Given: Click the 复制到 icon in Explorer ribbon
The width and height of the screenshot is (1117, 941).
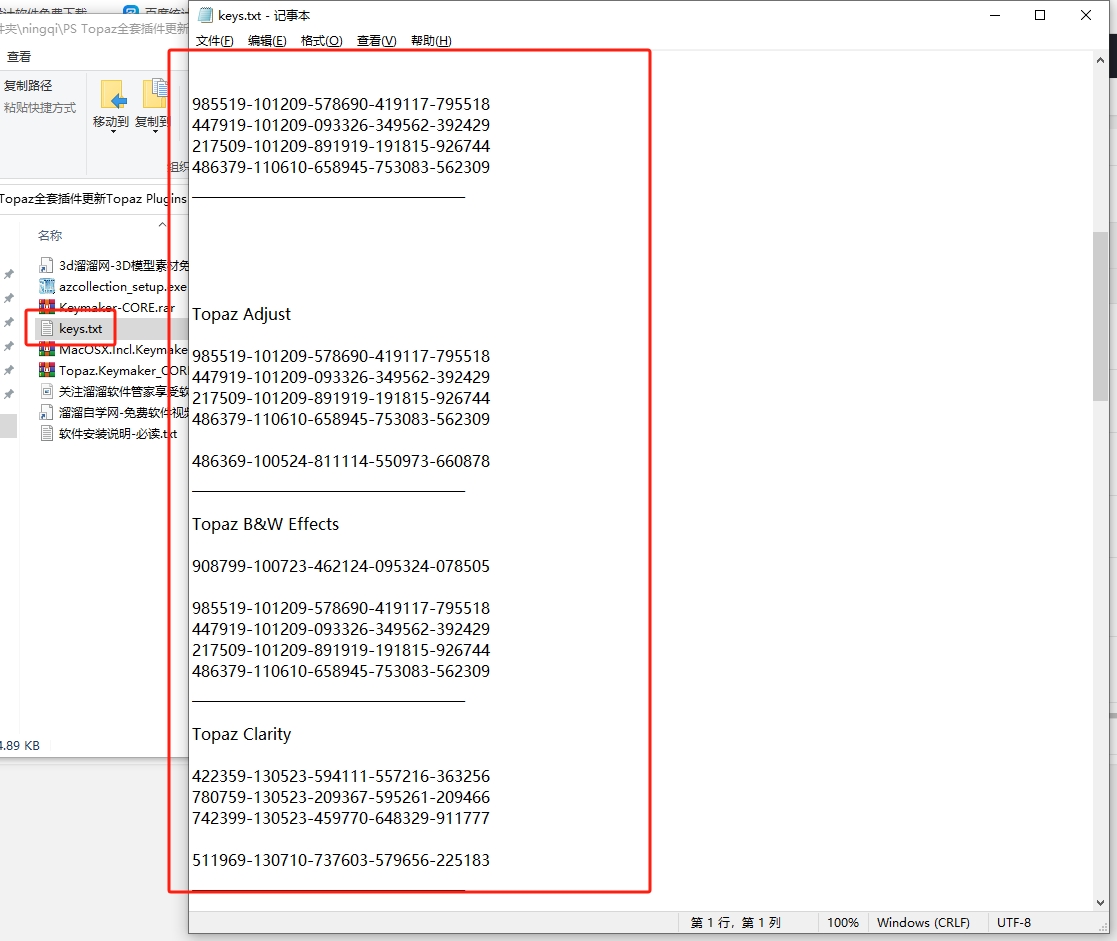Looking at the screenshot, I should click(x=155, y=95).
